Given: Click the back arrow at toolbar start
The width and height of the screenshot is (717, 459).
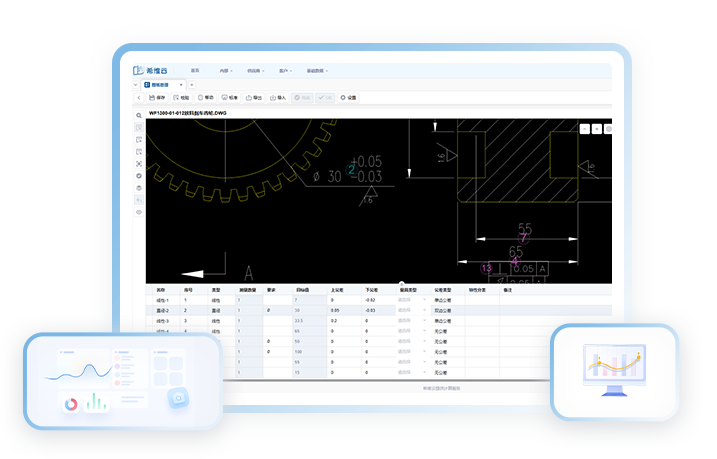Looking at the screenshot, I should click(138, 98).
